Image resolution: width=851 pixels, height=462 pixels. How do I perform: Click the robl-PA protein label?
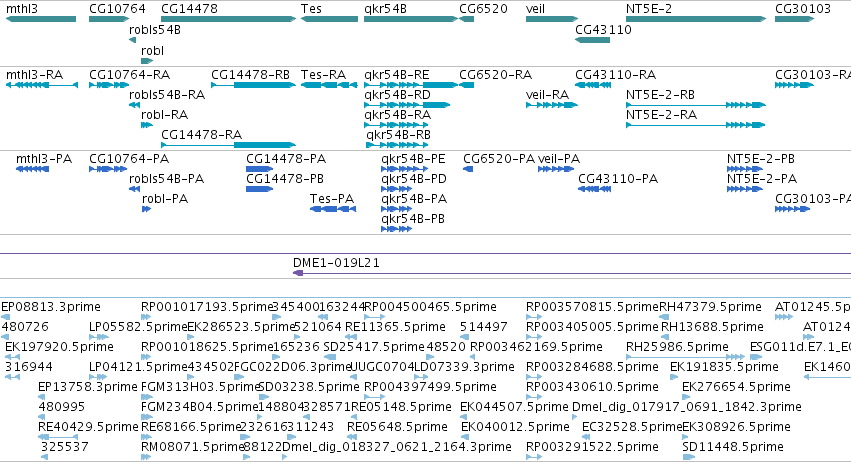point(165,199)
